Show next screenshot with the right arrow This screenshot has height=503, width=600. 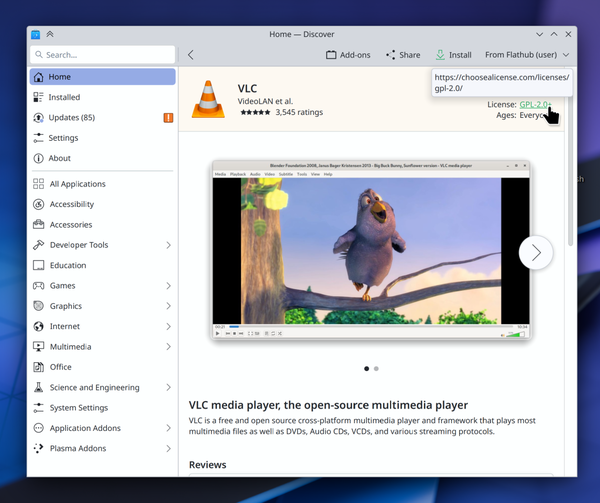(536, 253)
